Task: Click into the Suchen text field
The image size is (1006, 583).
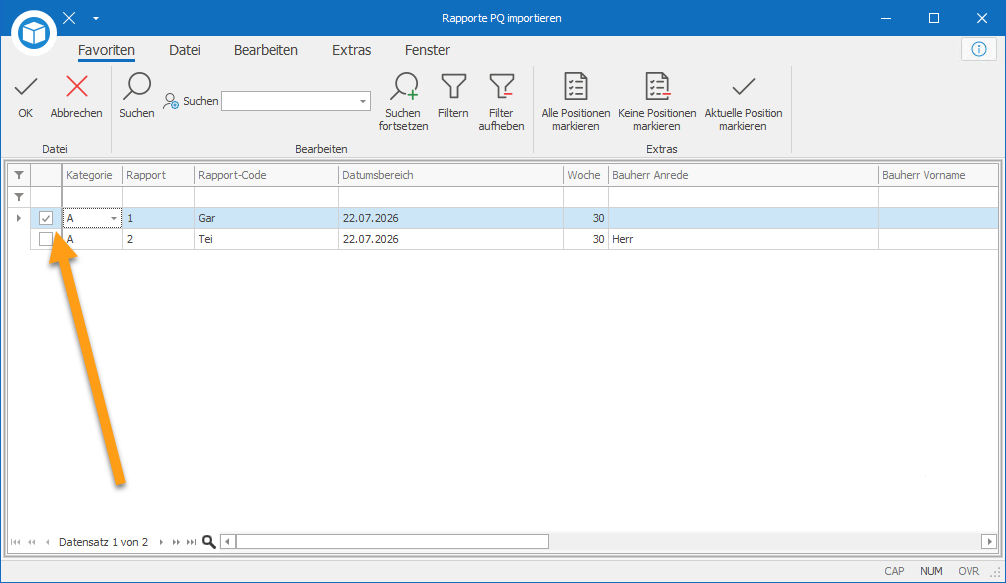Action: [x=289, y=101]
